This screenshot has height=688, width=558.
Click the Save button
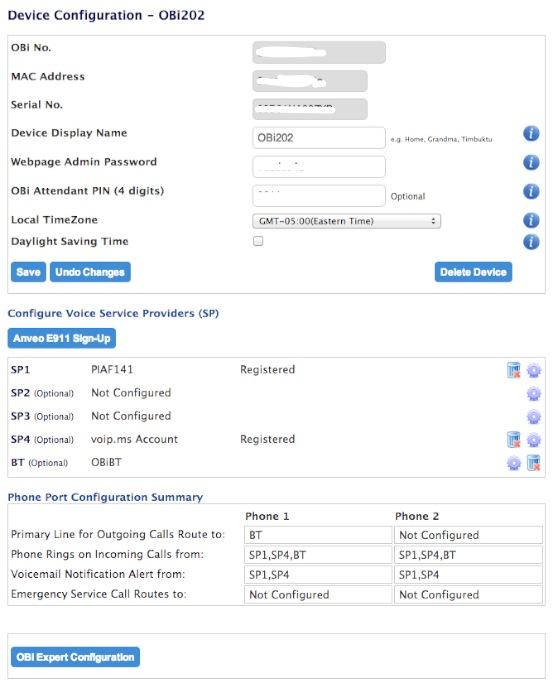point(29,272)
